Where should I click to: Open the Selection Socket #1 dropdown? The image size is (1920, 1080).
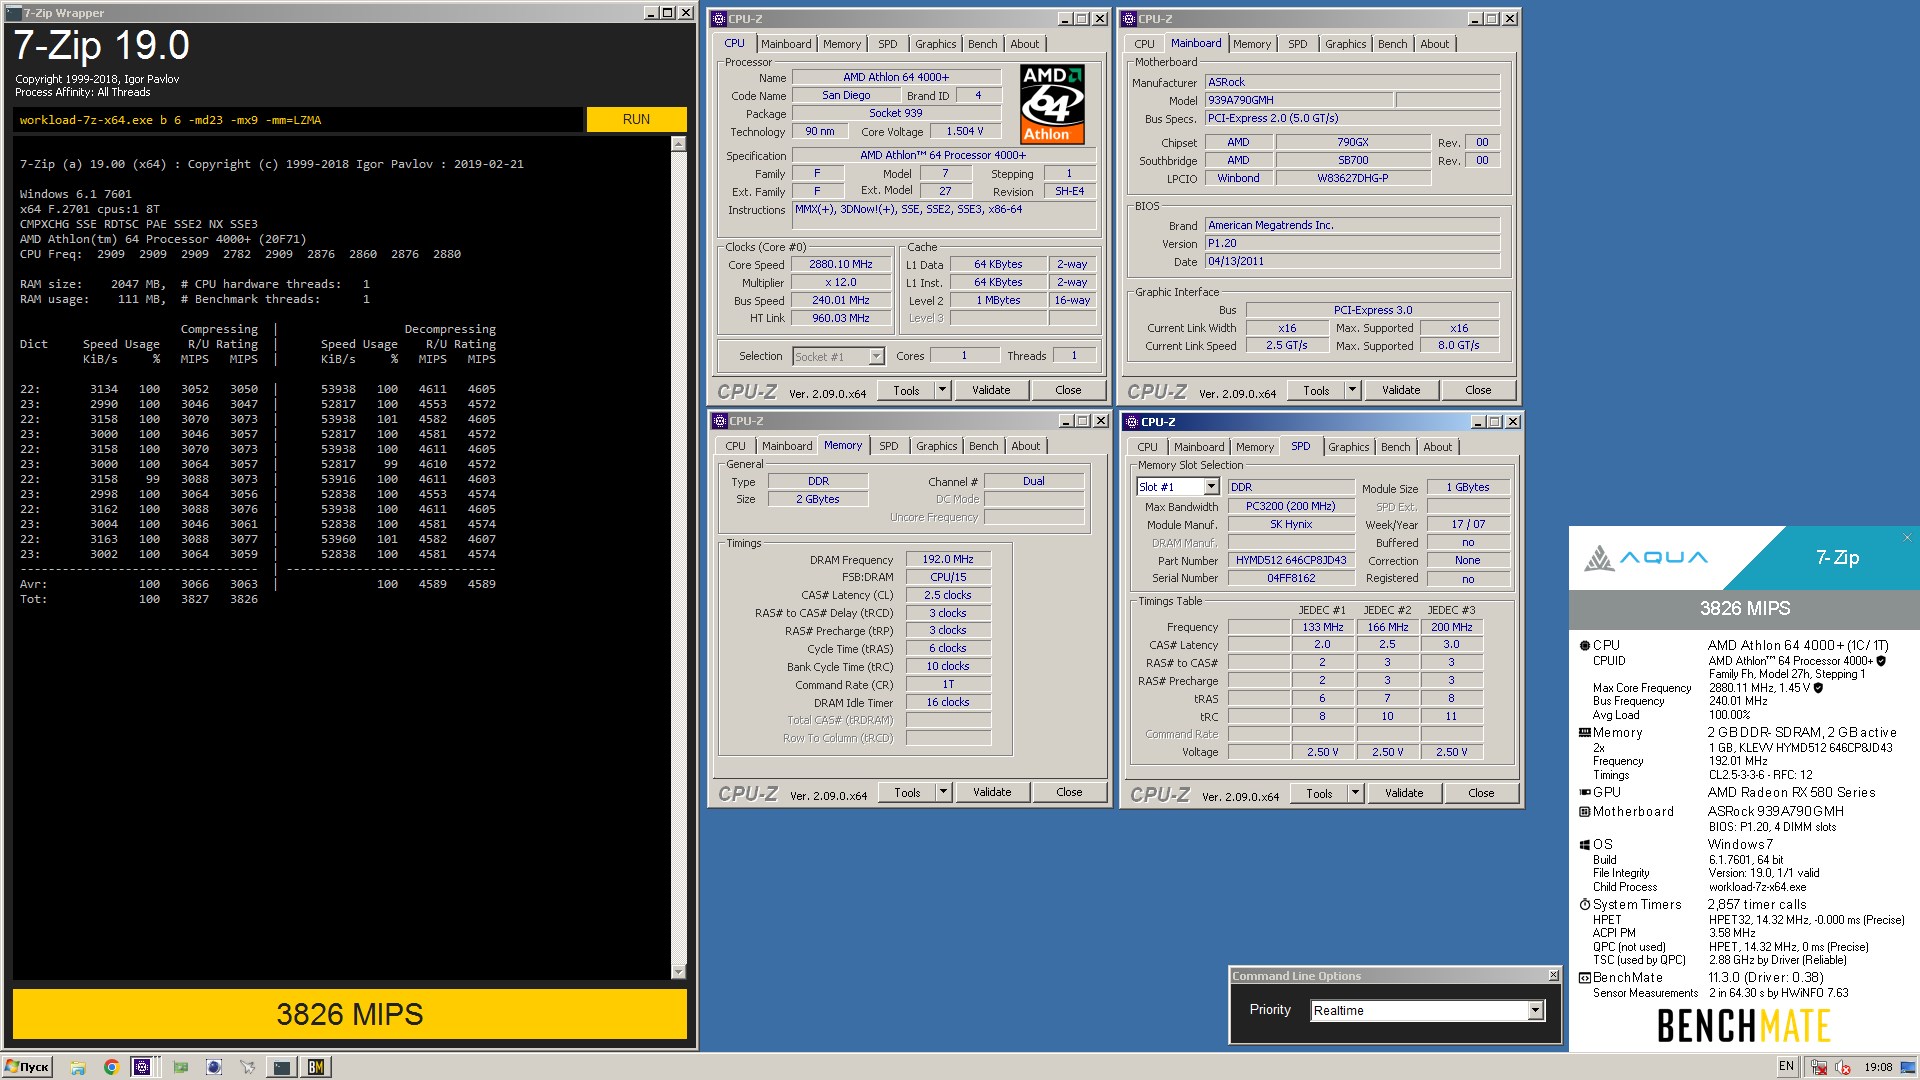click(876, 356)
